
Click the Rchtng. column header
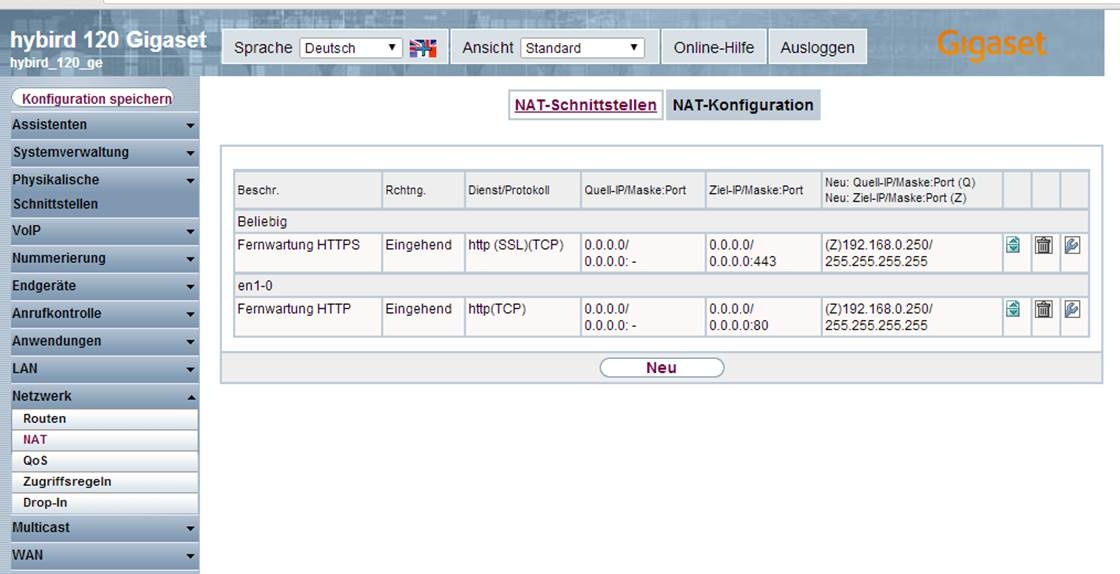423,190
